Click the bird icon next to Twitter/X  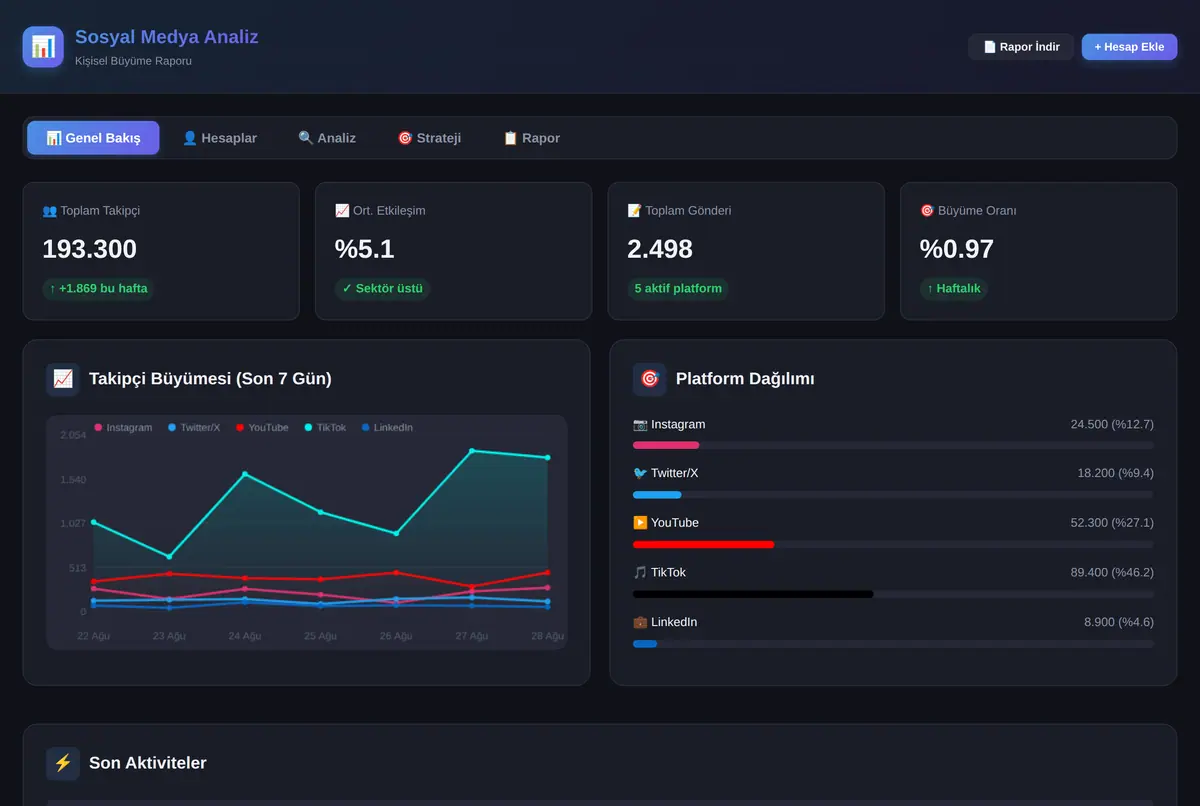(640, 473)
